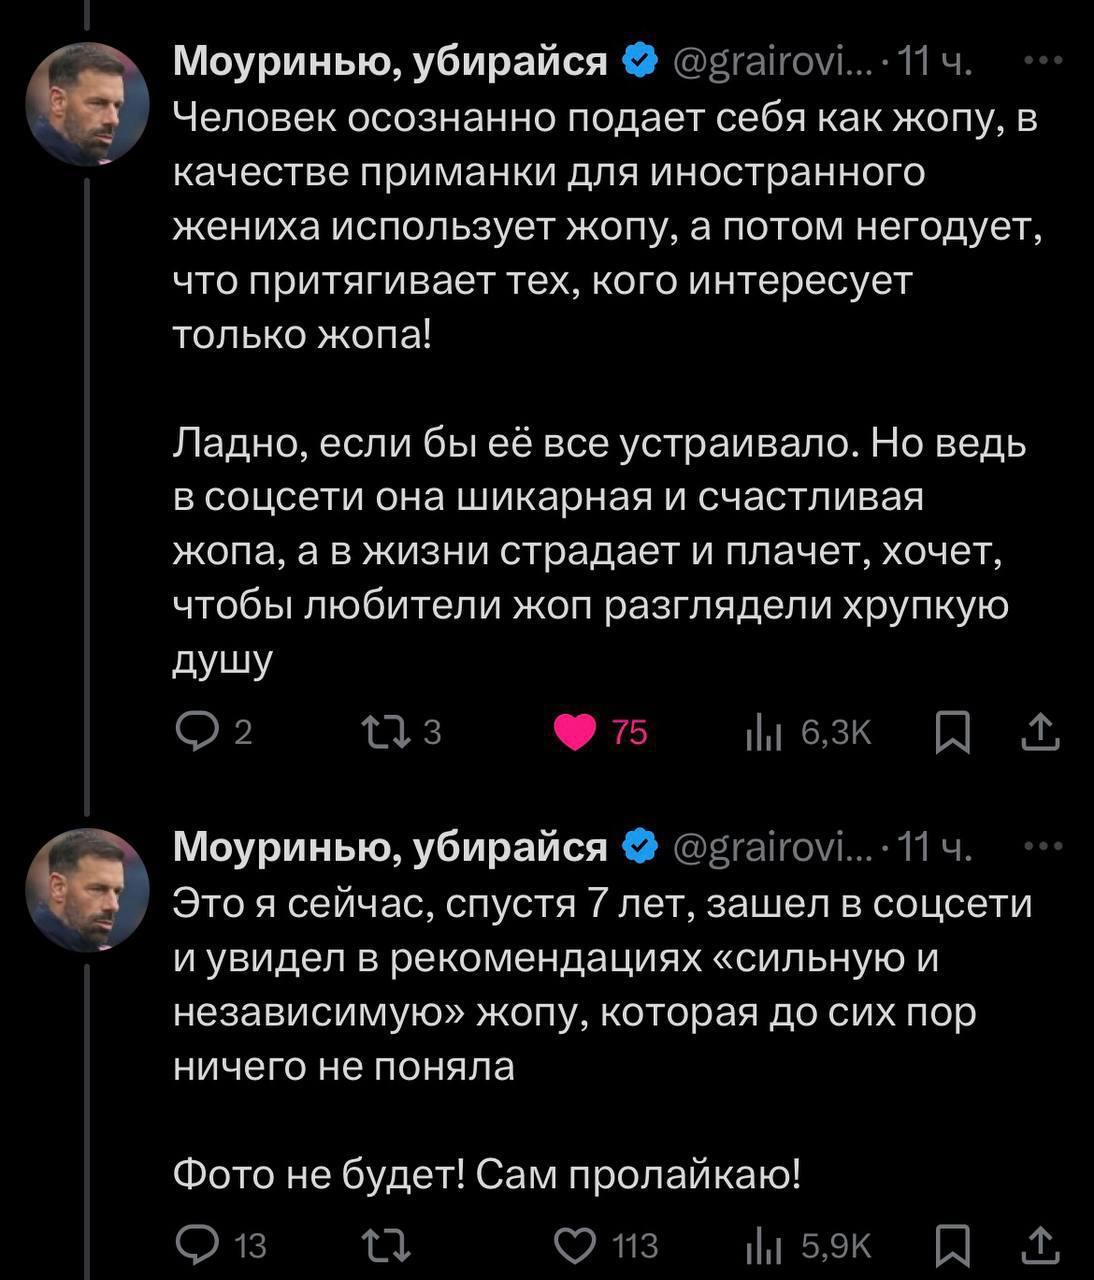View analytics of tweet with 6,3K views
This screenshot has width=1094, height=1280.
pos(763,734)
